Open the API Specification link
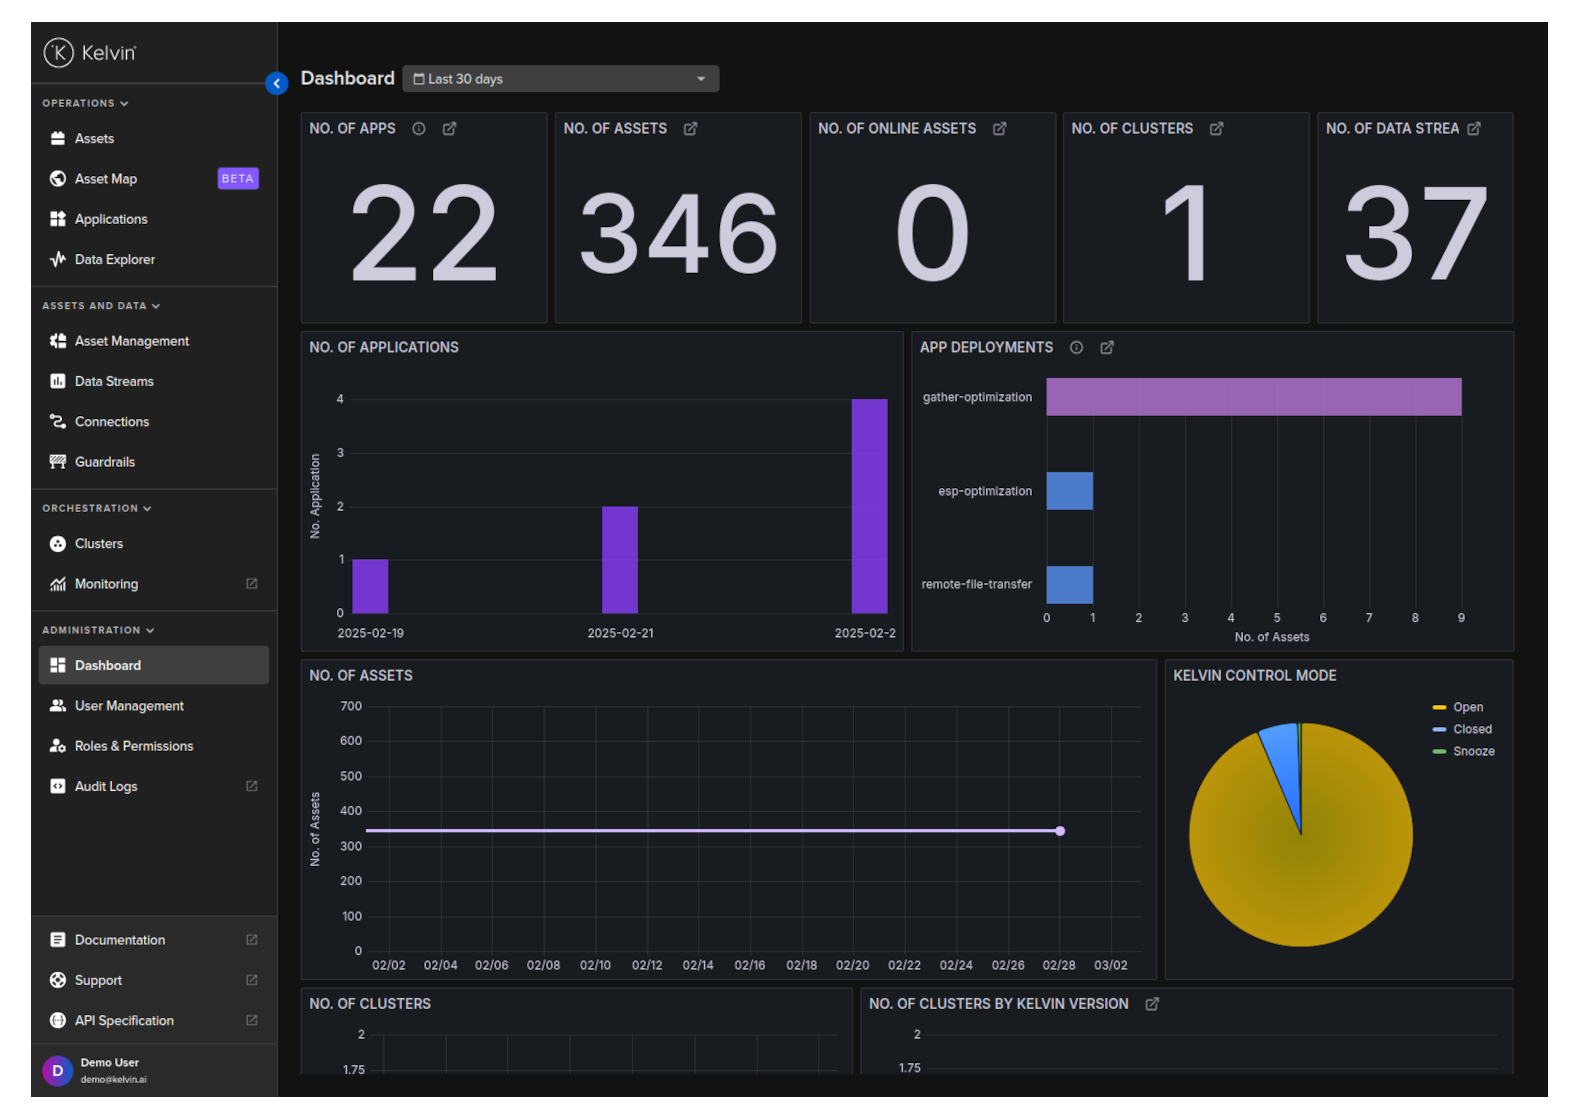The height and width of the screenshot is (1120, 1580). 124,1020
